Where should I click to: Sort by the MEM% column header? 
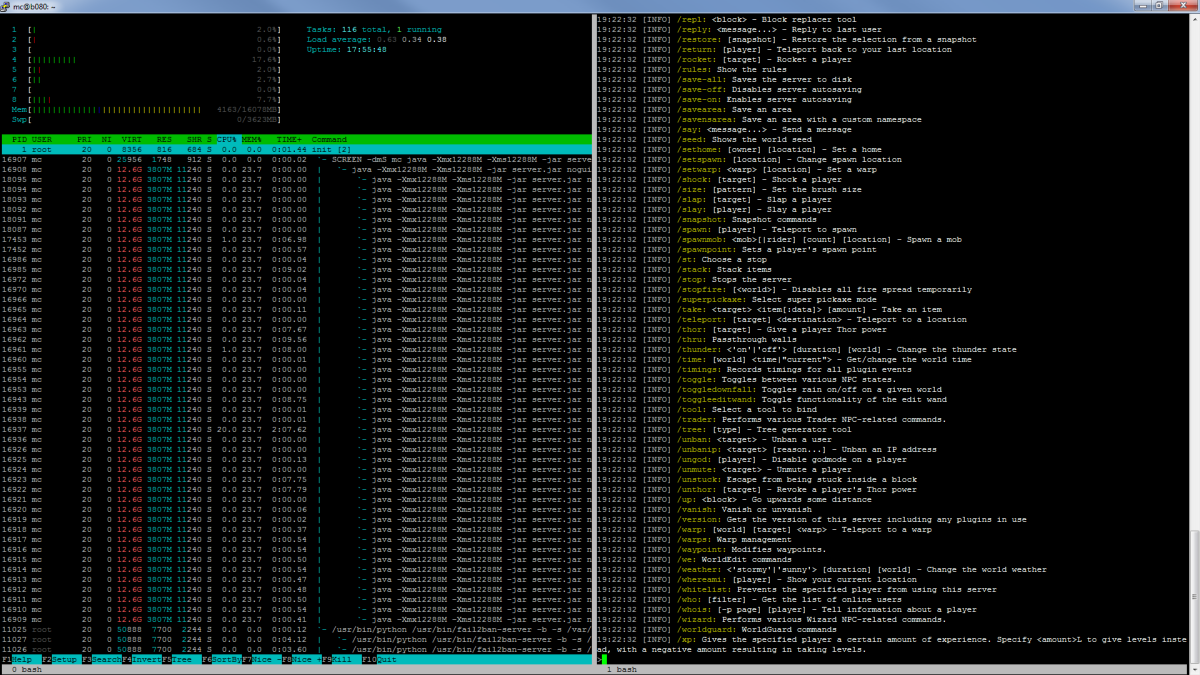251,140
